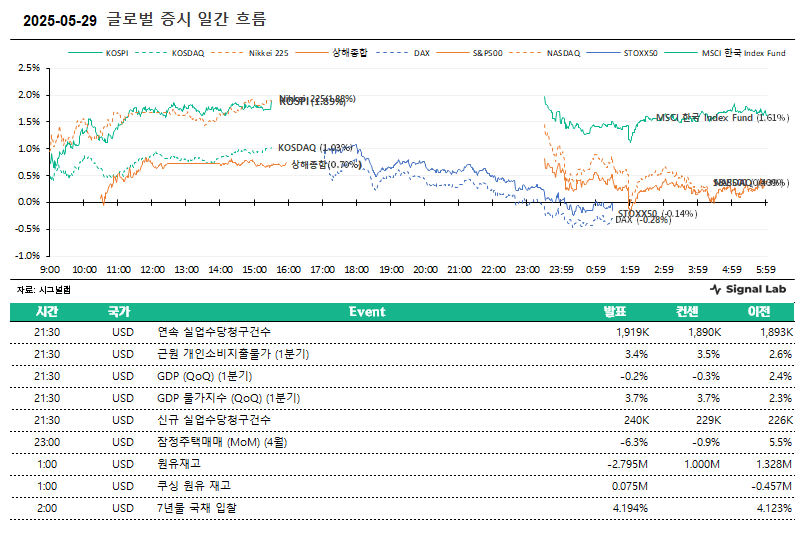Click the dashed DAX legend line sample

tap(392, 53)
